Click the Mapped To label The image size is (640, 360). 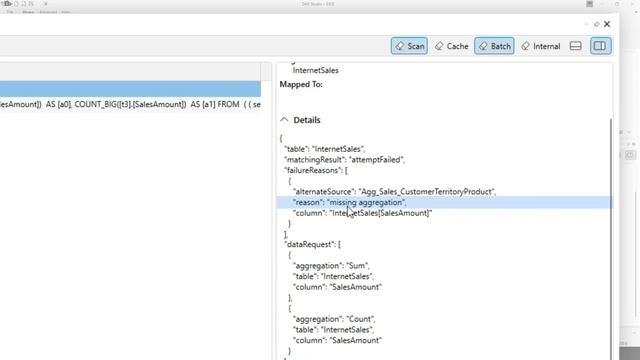click(301, 84)
